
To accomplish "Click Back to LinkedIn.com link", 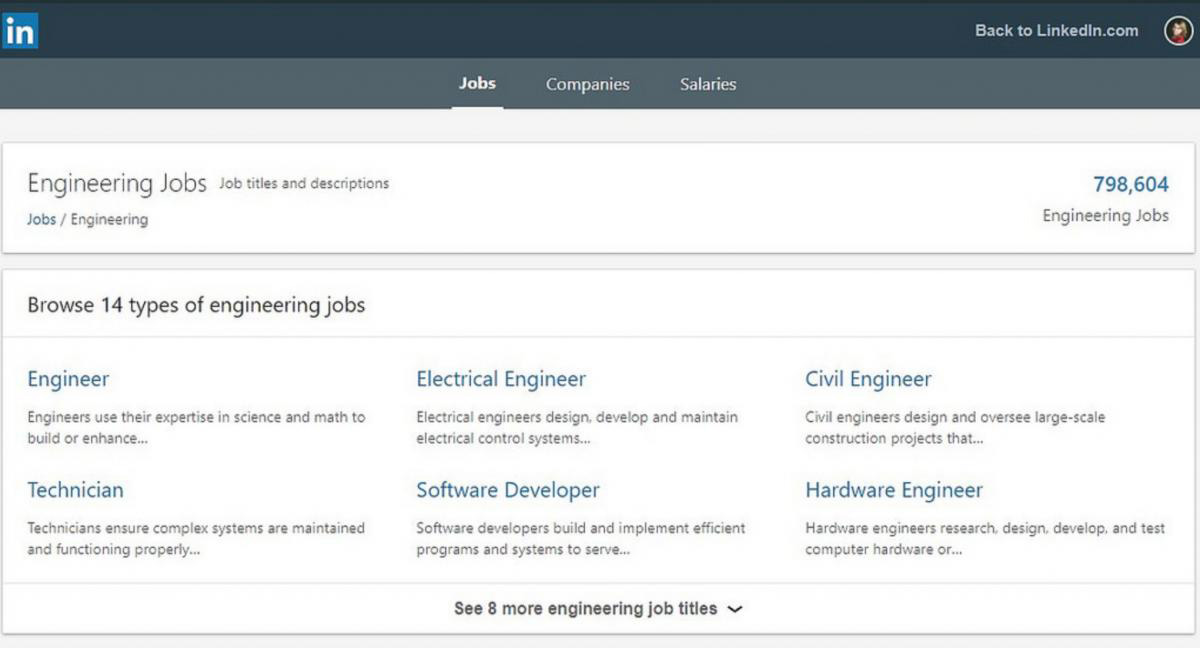I will [1056, 30].
